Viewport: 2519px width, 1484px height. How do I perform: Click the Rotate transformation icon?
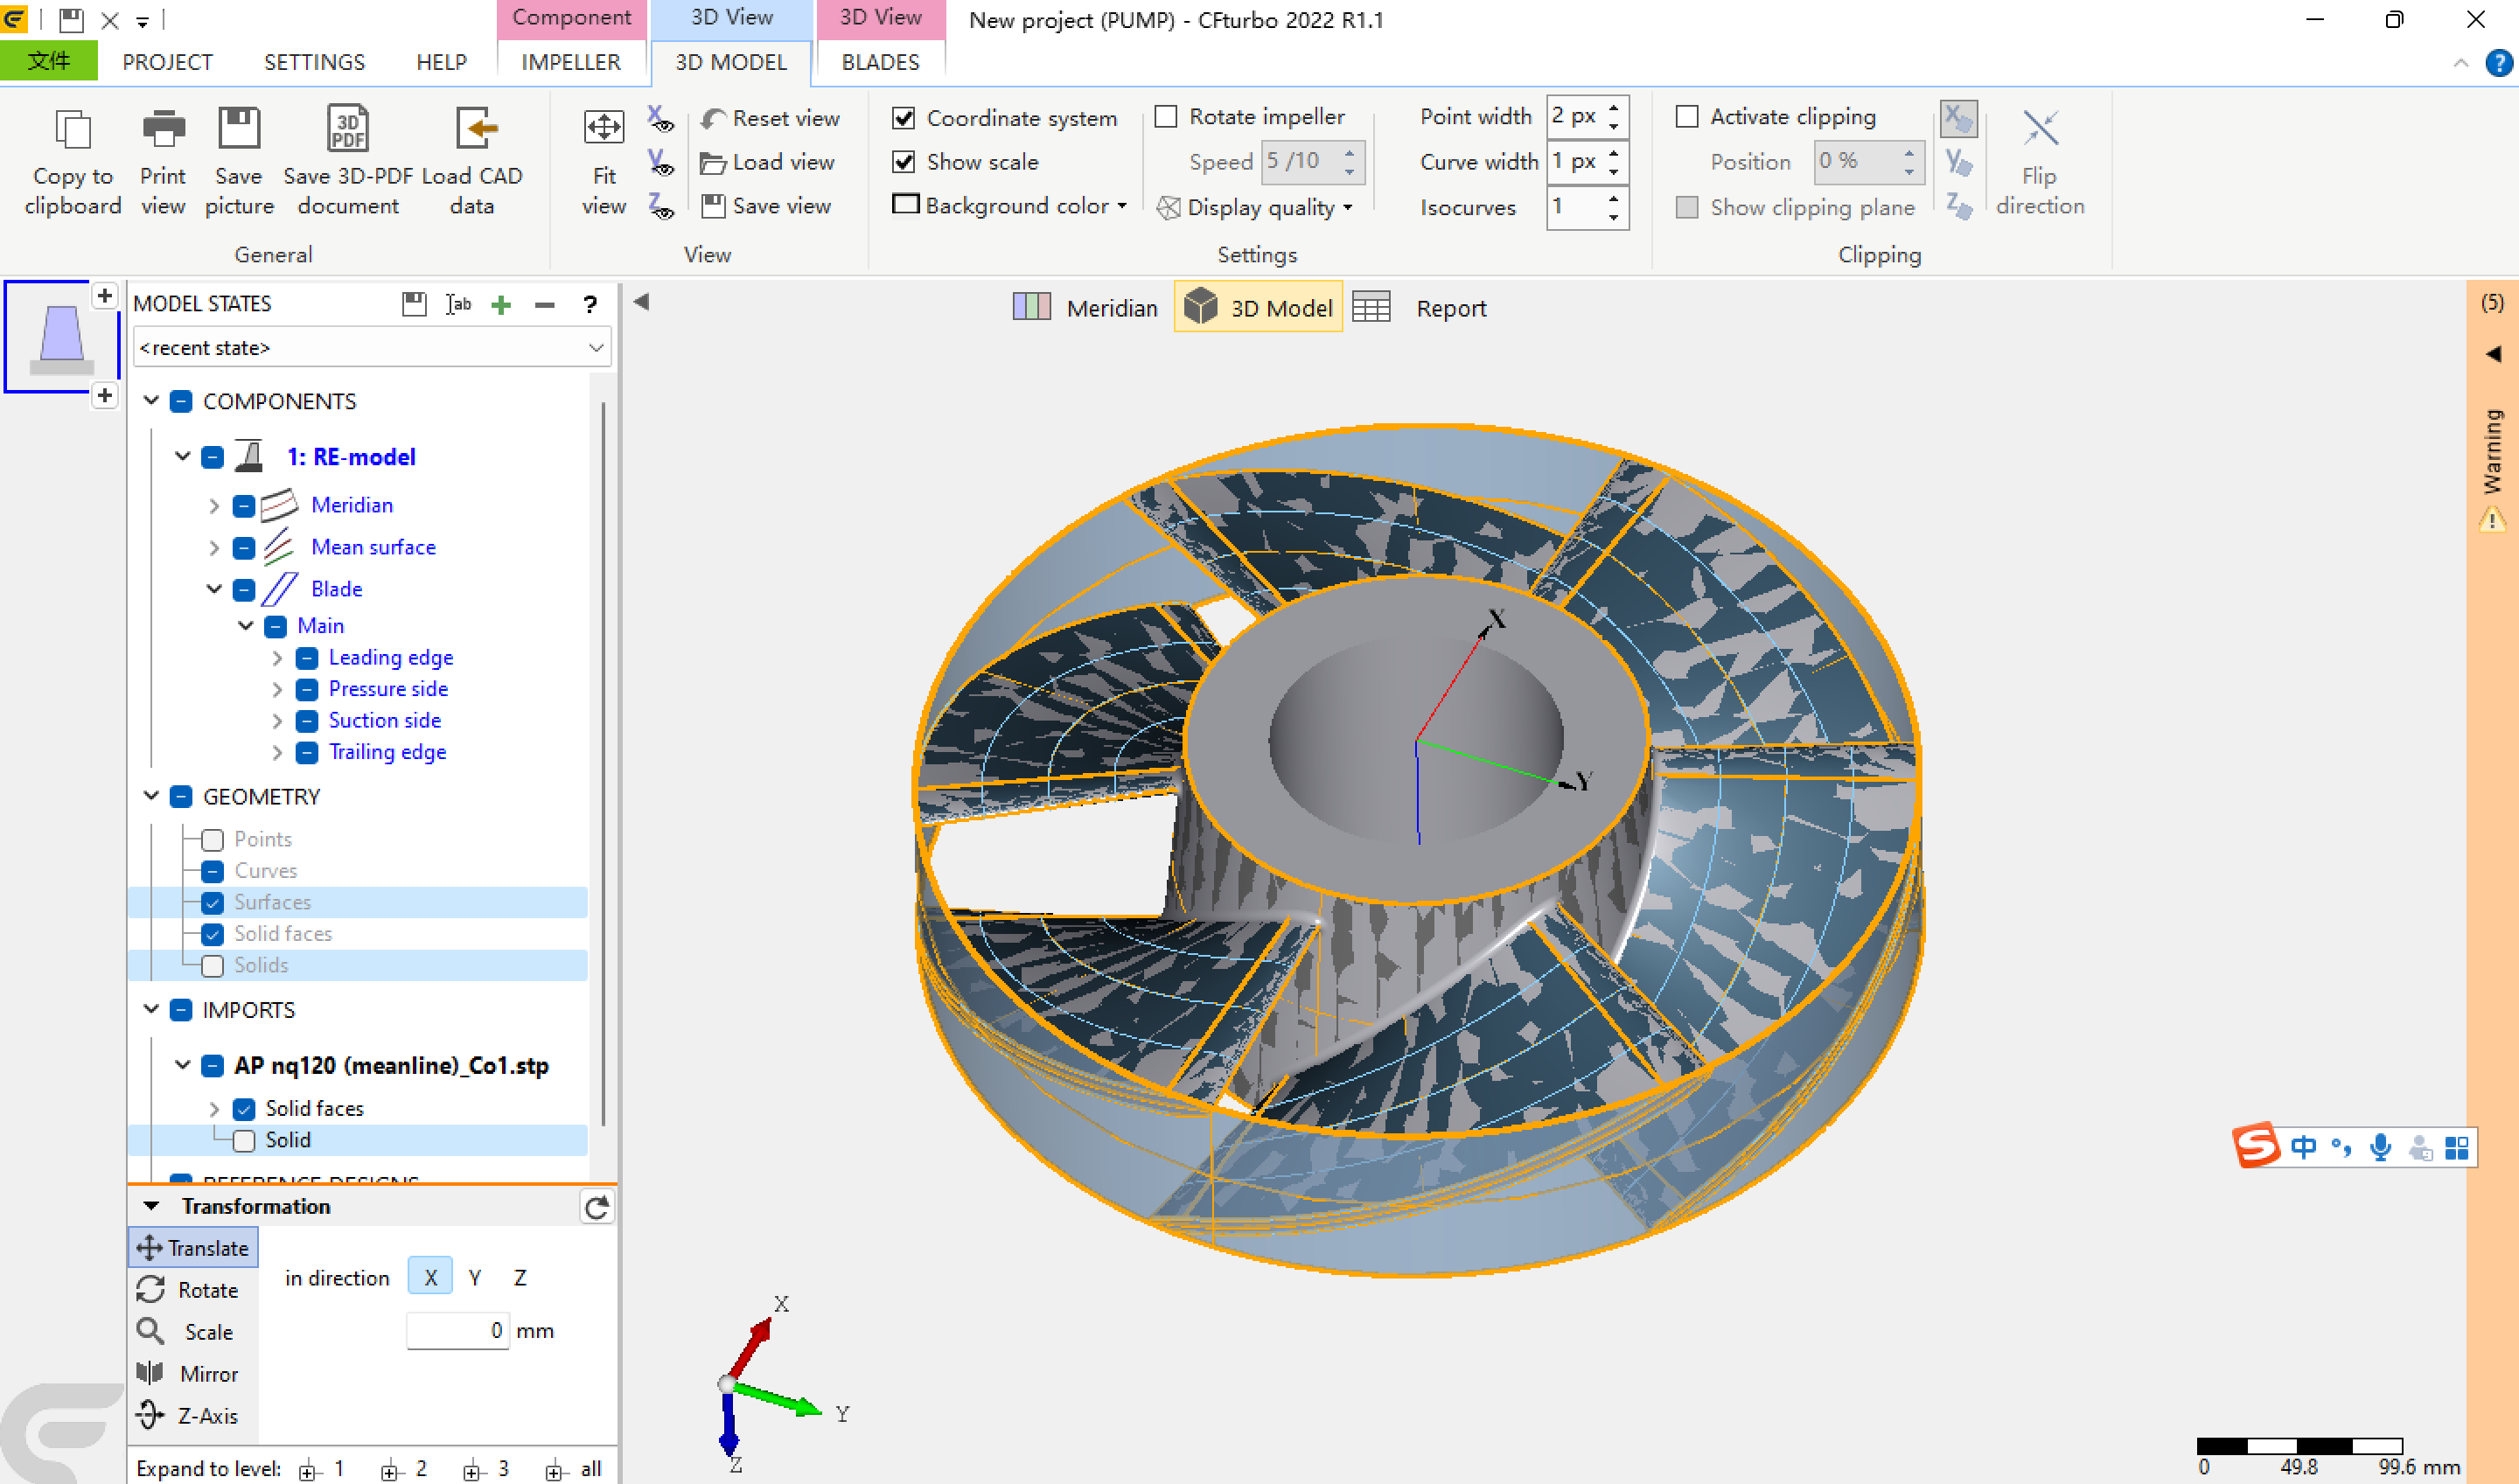[x=150, y=1289]
